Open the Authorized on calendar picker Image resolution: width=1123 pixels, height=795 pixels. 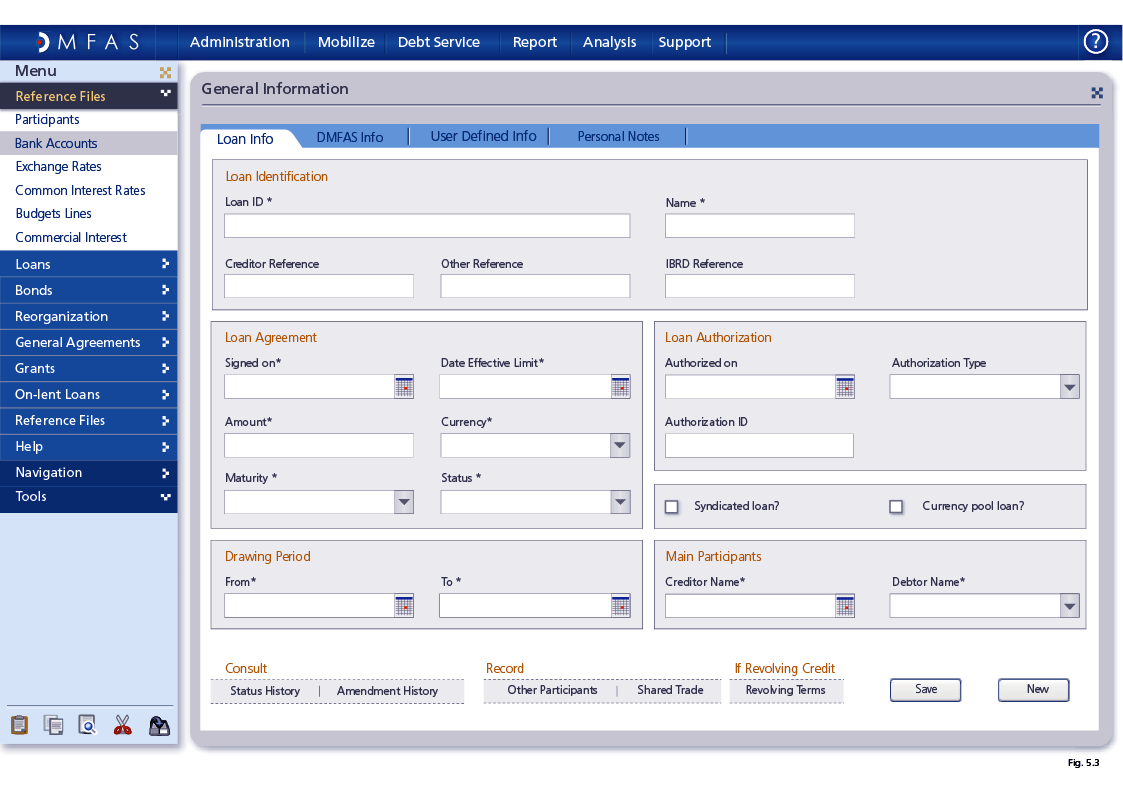845,387
